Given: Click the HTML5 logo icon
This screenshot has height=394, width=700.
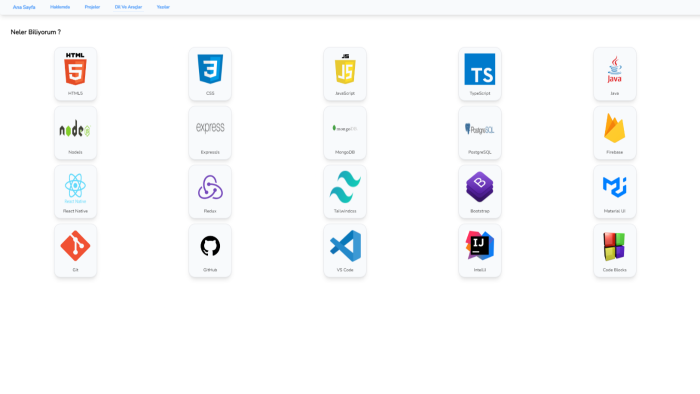Looking at the screenshot, I should pyautogui.click(x=75, y=69).
